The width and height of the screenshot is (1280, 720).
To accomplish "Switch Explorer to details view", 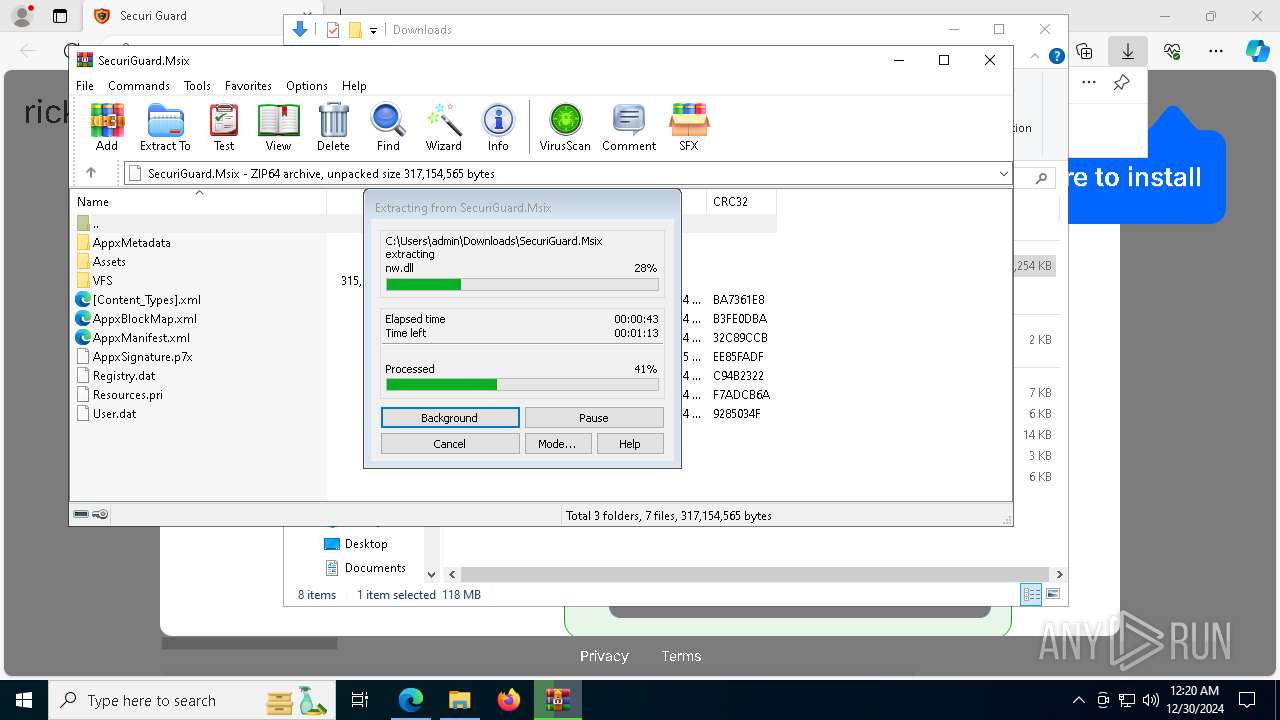I will [1031, 594].
